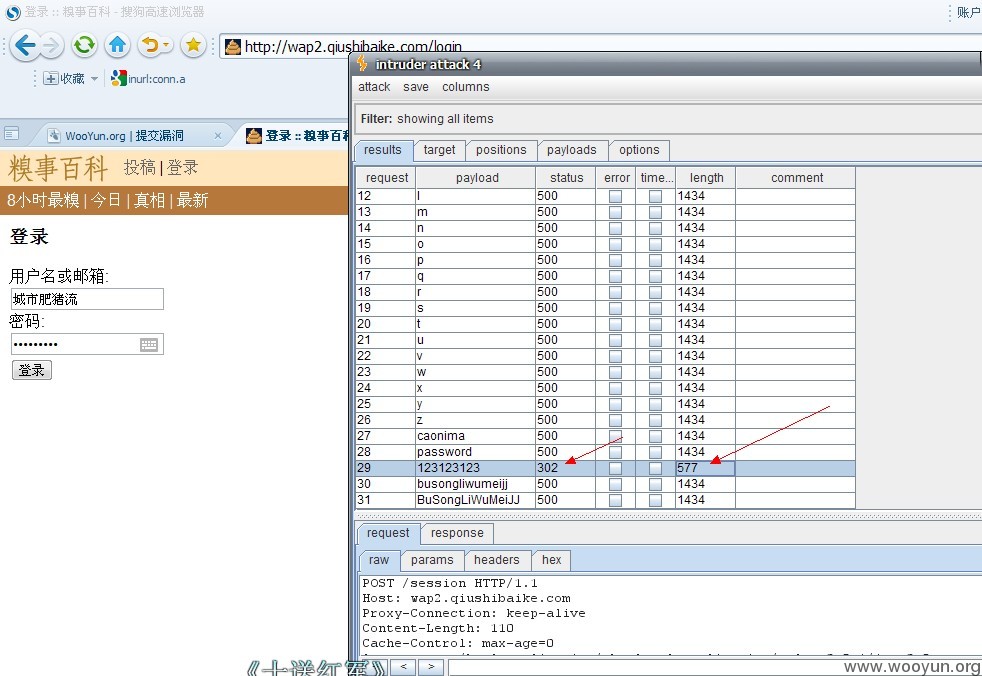This screenshot has width=982, height=676.
Task: Click the browser Back arrow button
Action: 25,45
